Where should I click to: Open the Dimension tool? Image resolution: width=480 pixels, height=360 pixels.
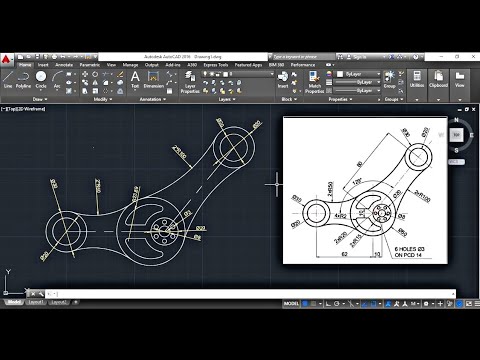click(x=154, y=80)
